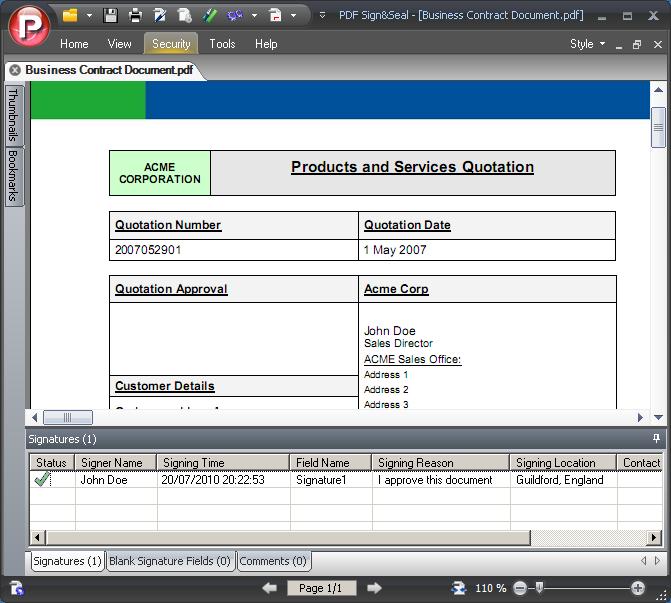Sort by the Signing Time column header

(x=223, y=463)
